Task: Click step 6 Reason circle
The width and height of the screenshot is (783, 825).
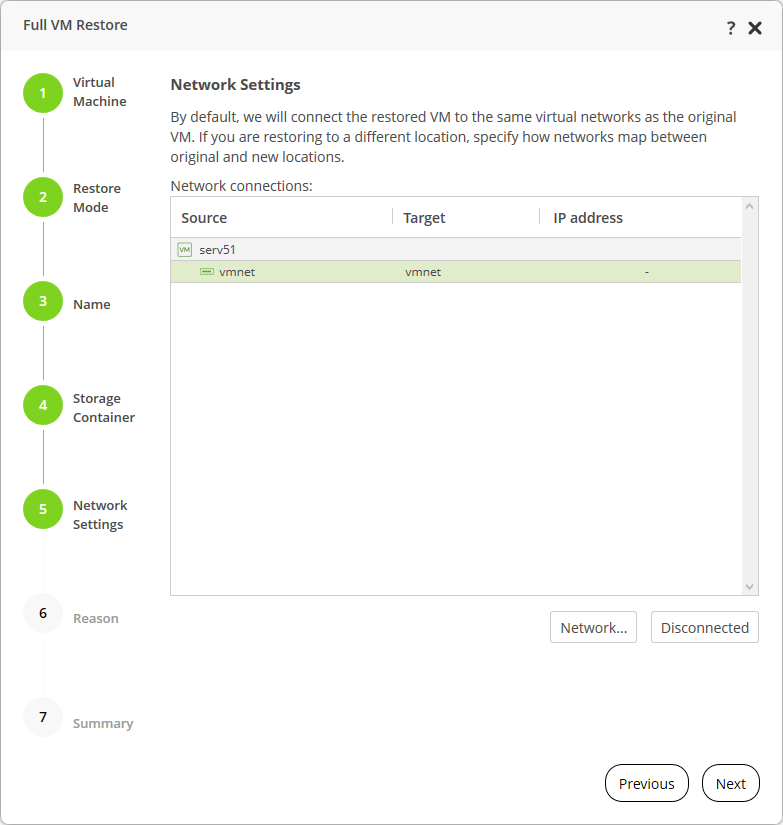Action: 43,613
